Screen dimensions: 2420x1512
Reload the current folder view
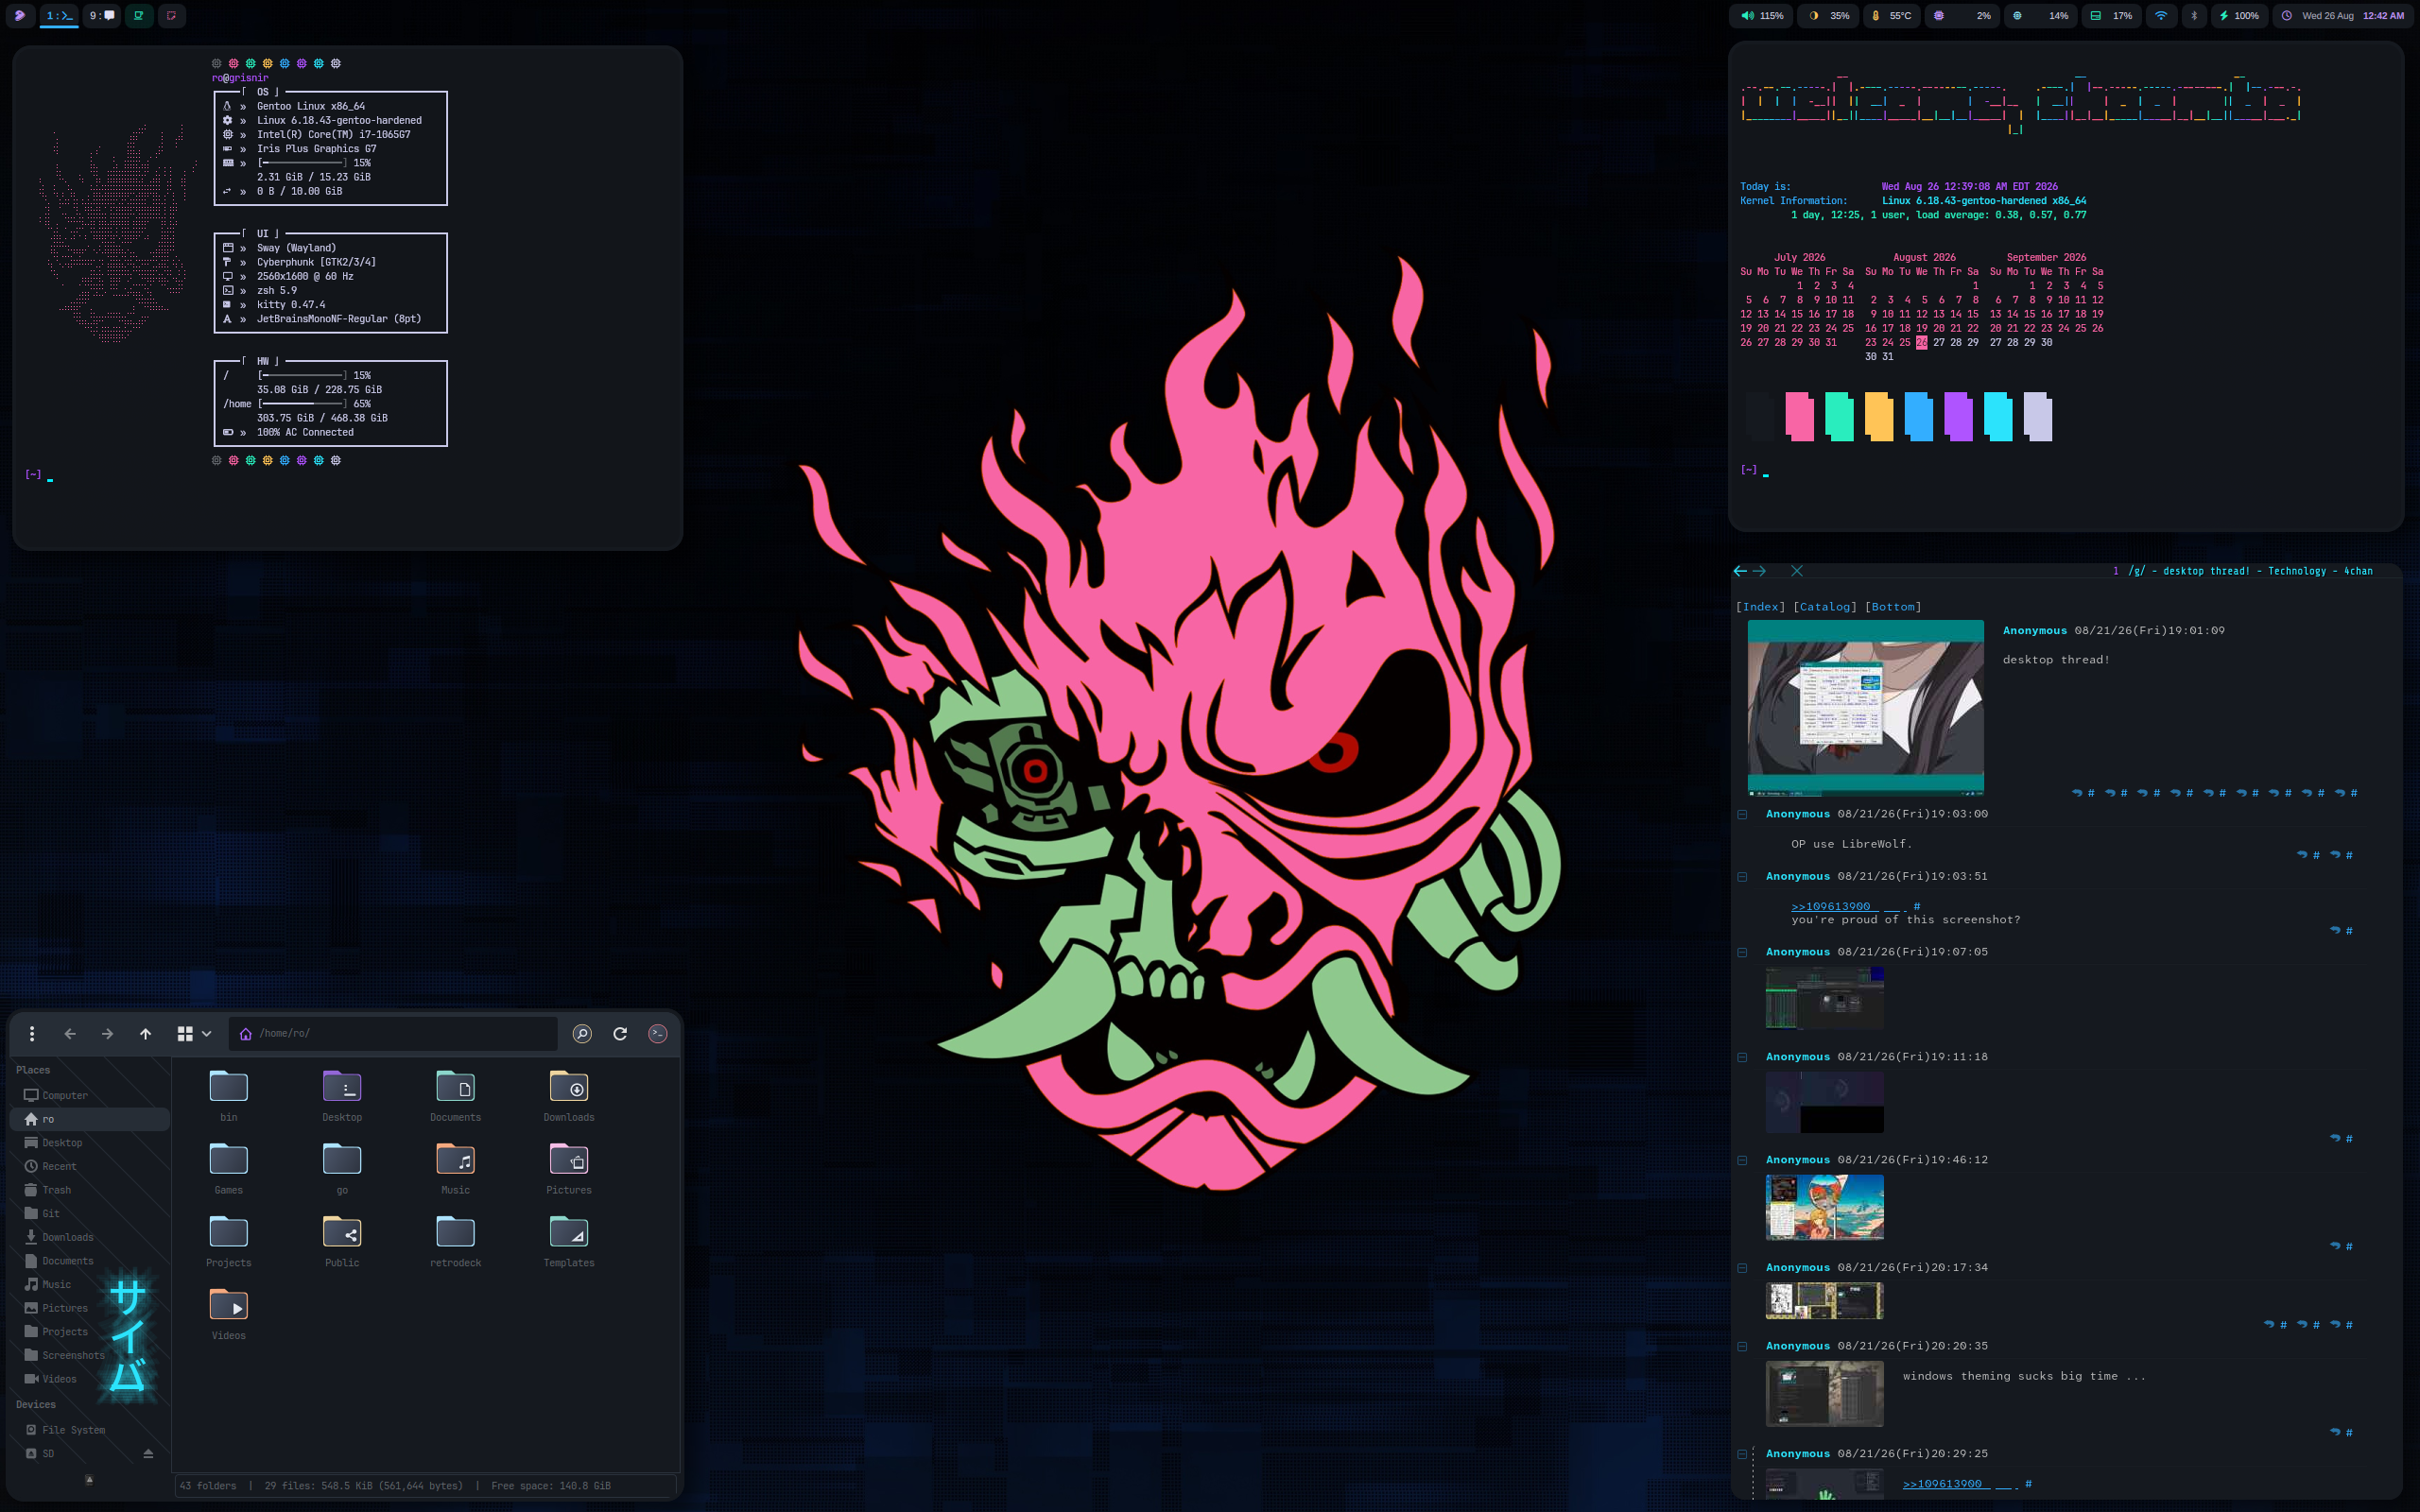pyautogui.click(x=620, y=1033)
